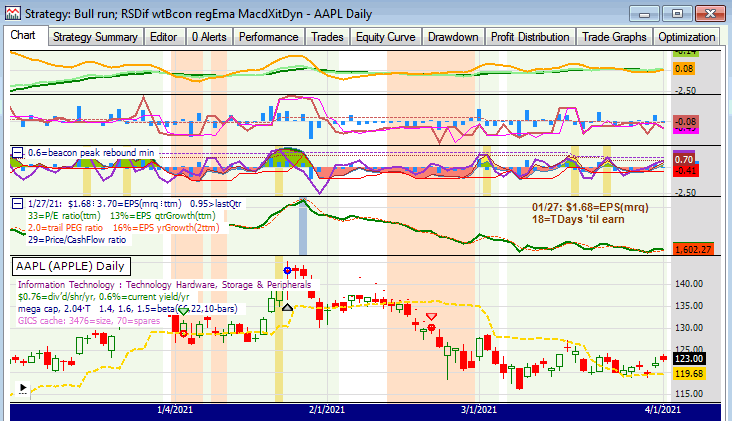Click the 115.00 price axis label
This screenshot has width=732, height=421.
(689, 393)
